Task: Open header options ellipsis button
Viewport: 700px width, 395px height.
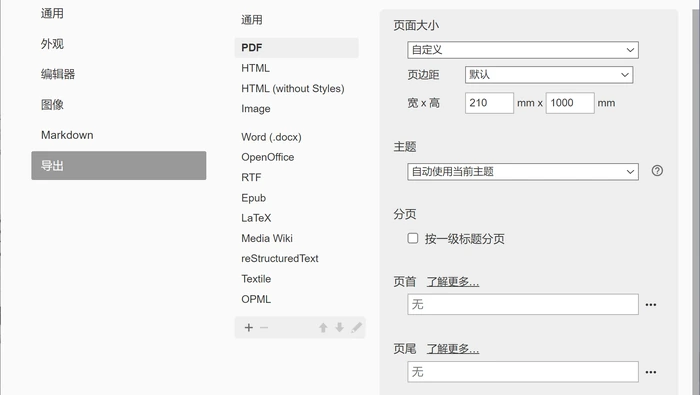Action: click(651, 305)
